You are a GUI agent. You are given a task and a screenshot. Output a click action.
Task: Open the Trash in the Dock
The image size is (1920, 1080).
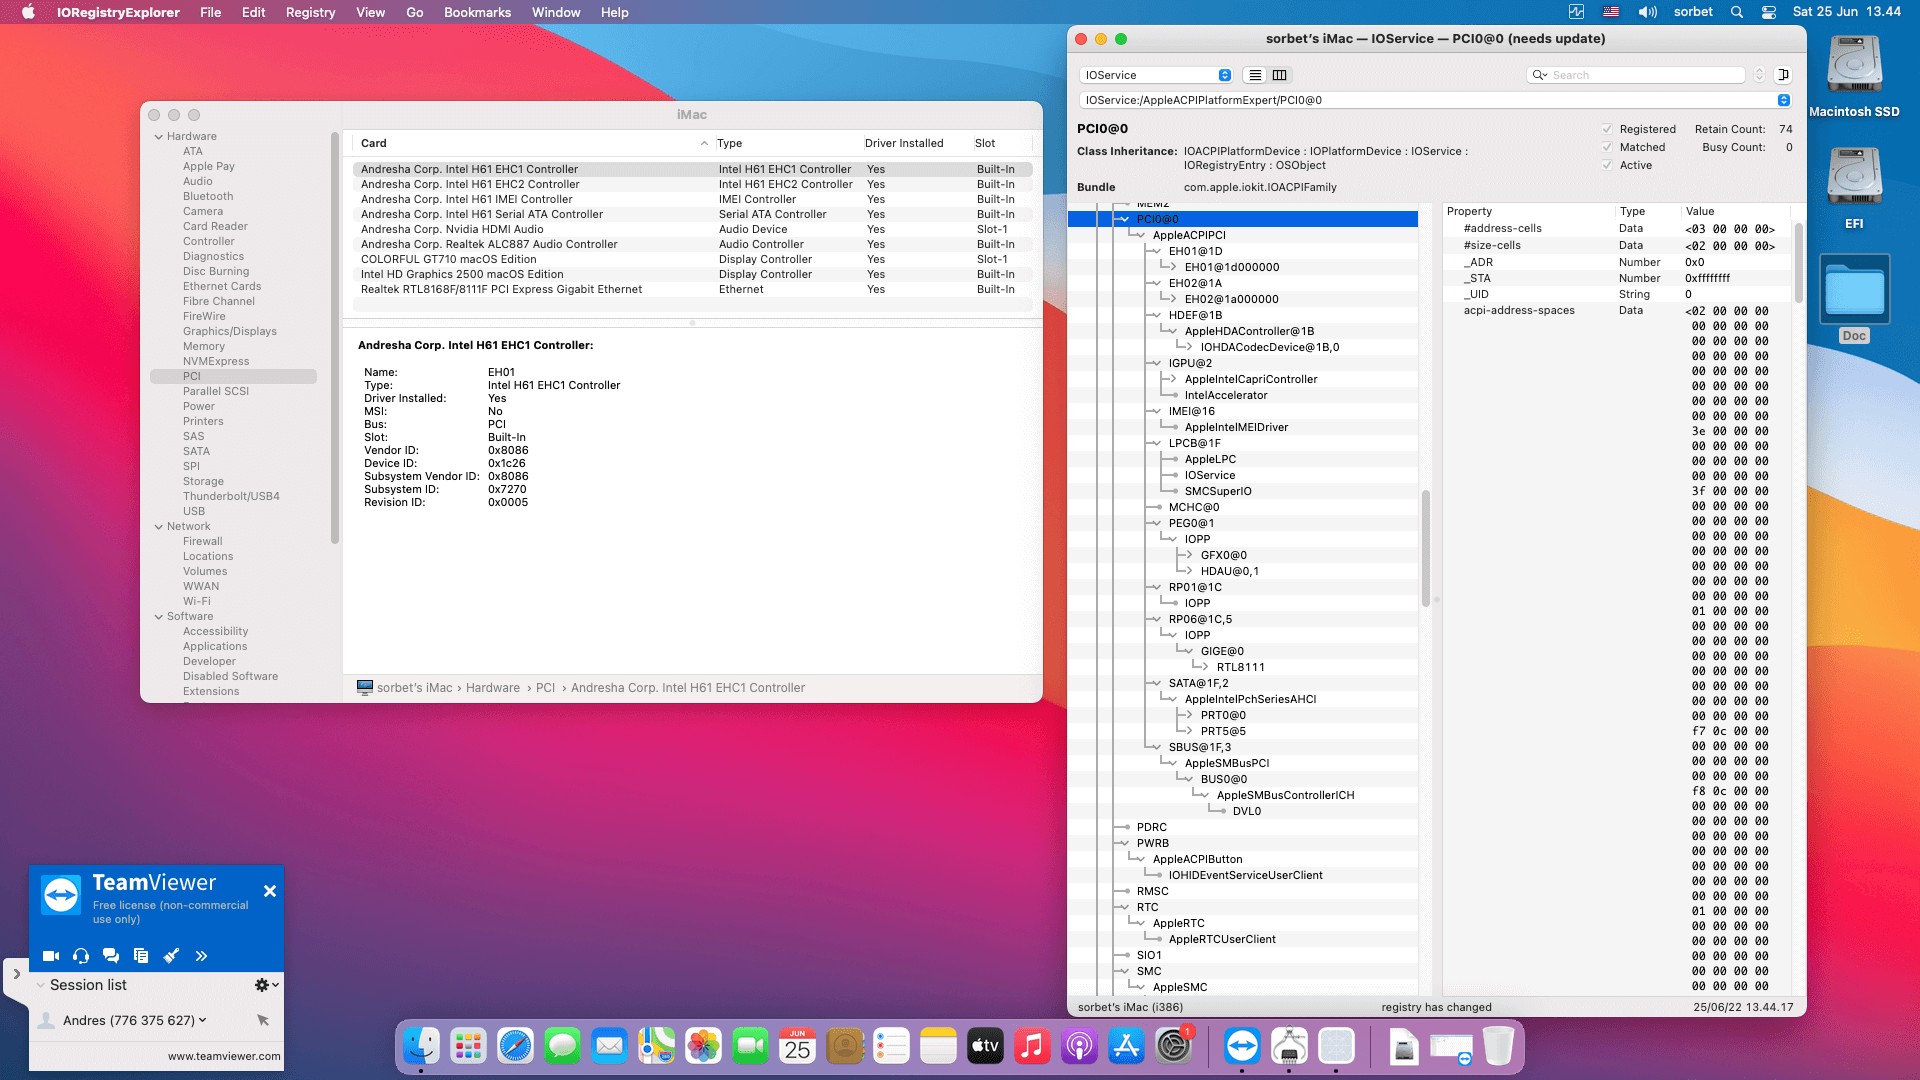click(1497, 1047)
